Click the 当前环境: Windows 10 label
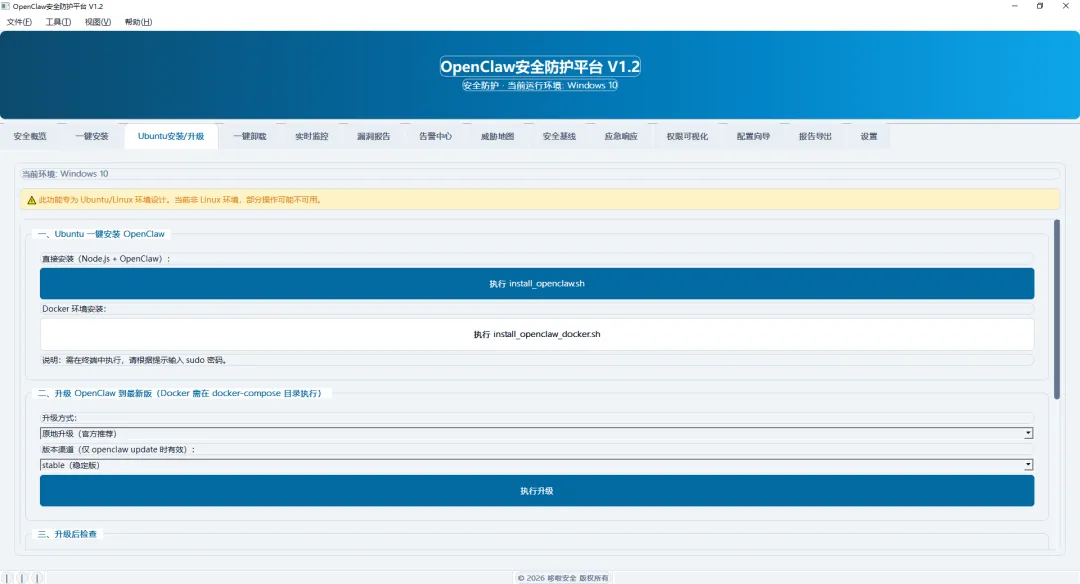 click(x=65, y=174)
